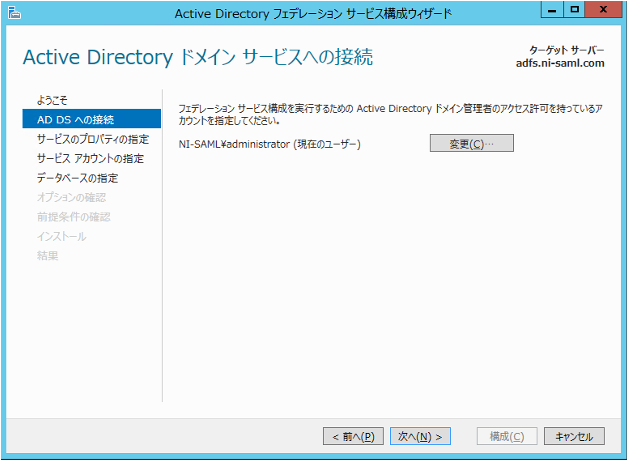Select the ようこそ step in the sidebar
The image size is (640, 461).
(x=52, y=100)
